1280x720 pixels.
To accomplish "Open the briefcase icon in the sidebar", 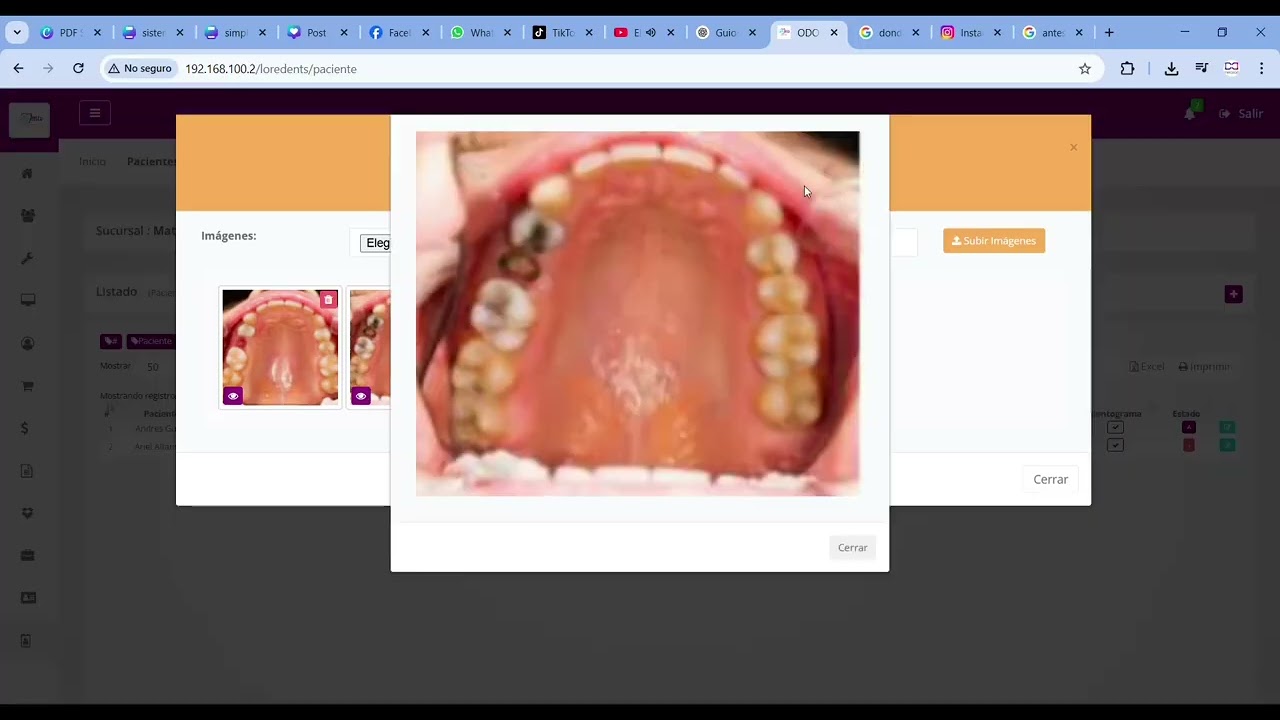I will click(27, 555).
